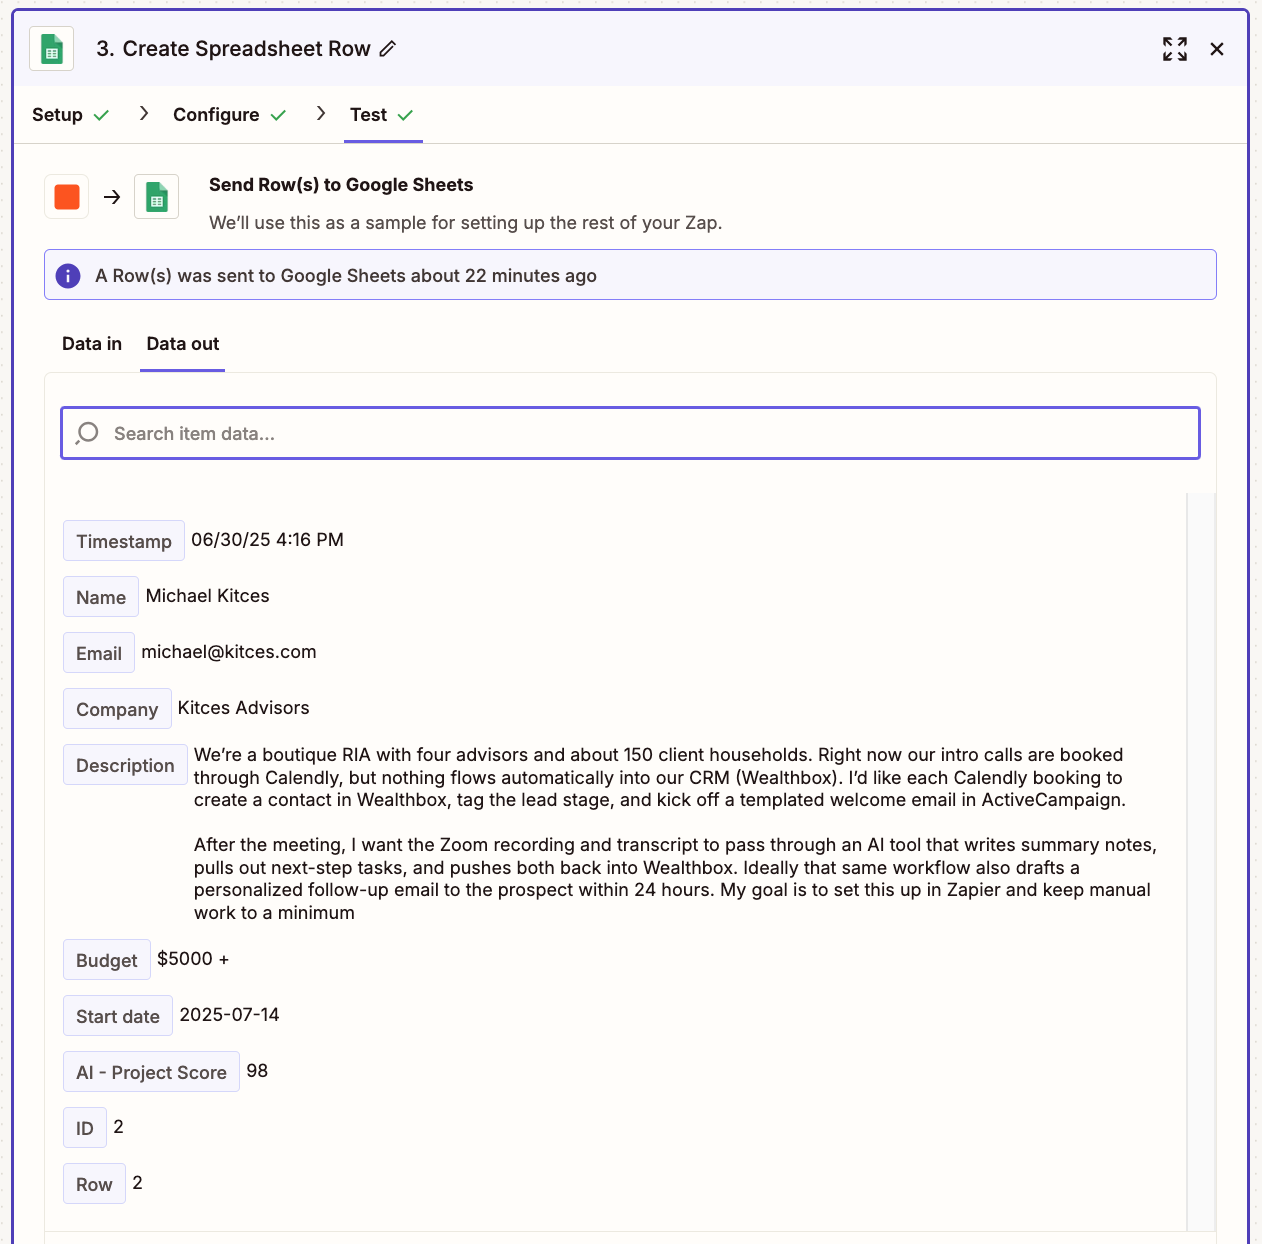Image resolution: width=1262 pixels, height=1244 pixels.
Task: Click the company value Kitces Advisors
Action: tap(244, 708)
